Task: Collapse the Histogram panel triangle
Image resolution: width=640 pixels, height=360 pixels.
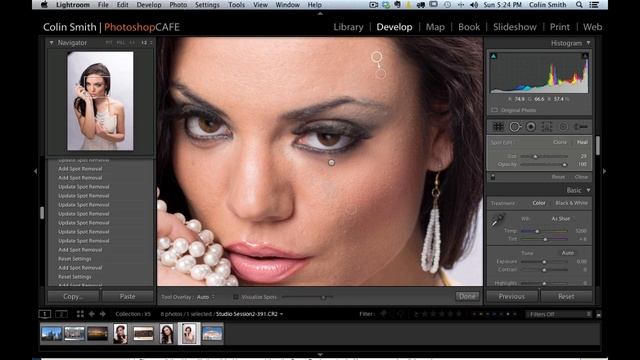Action: click(x=588, y=43)
